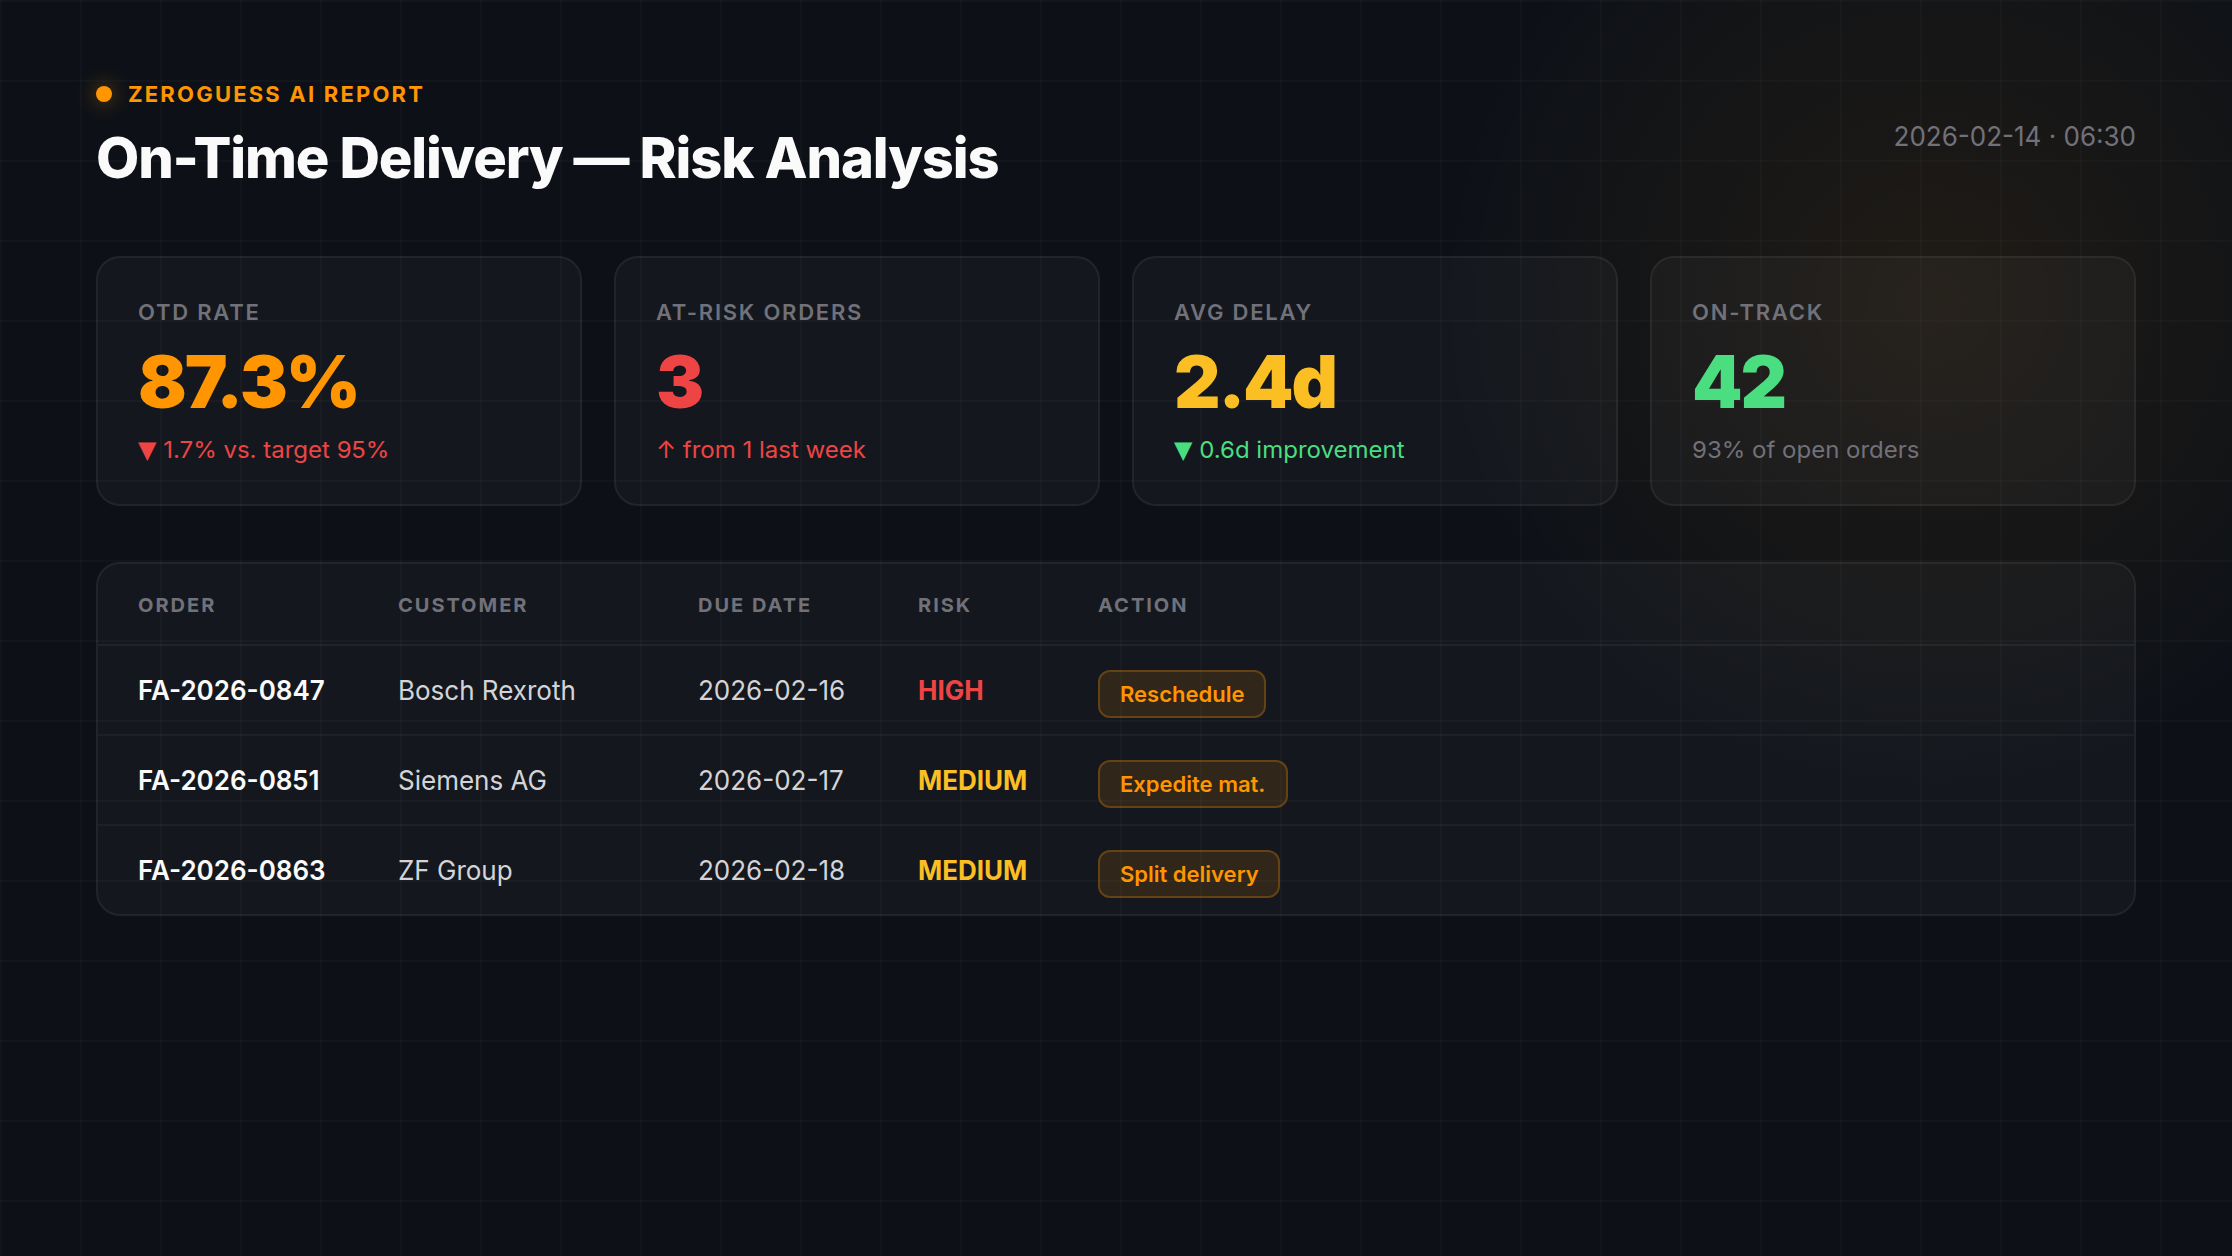Click the 'Expedite mat.' action button

coord(1192,783)
